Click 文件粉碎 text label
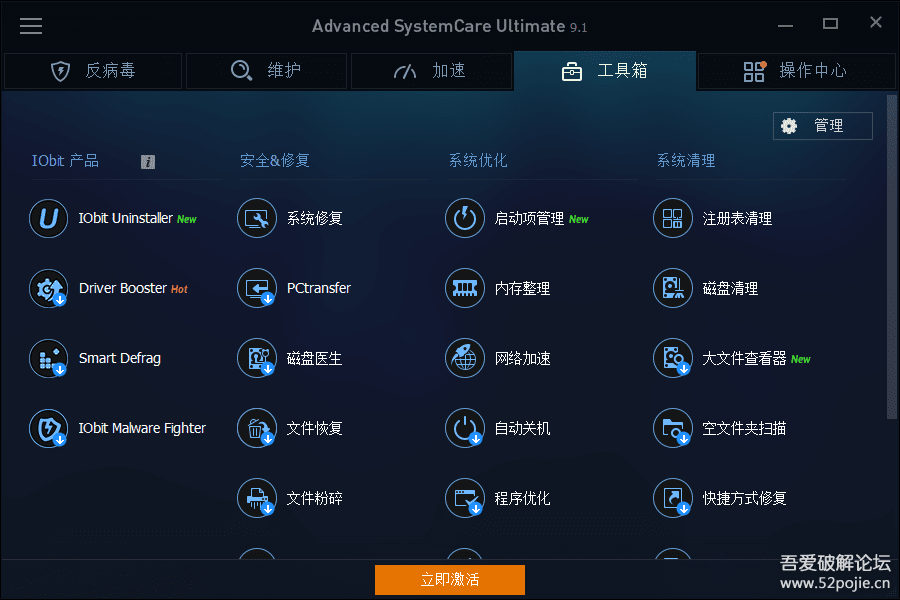Image resolution: width=900 pixels, height=600 pixels. [315, 498]
